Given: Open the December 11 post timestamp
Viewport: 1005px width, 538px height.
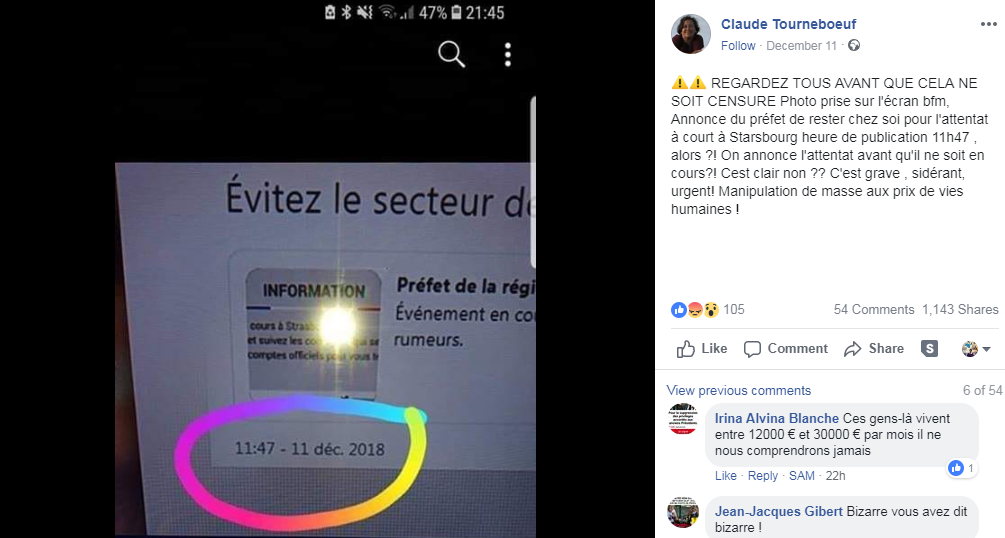Looking at the screenshot, I should coord(801,46).
